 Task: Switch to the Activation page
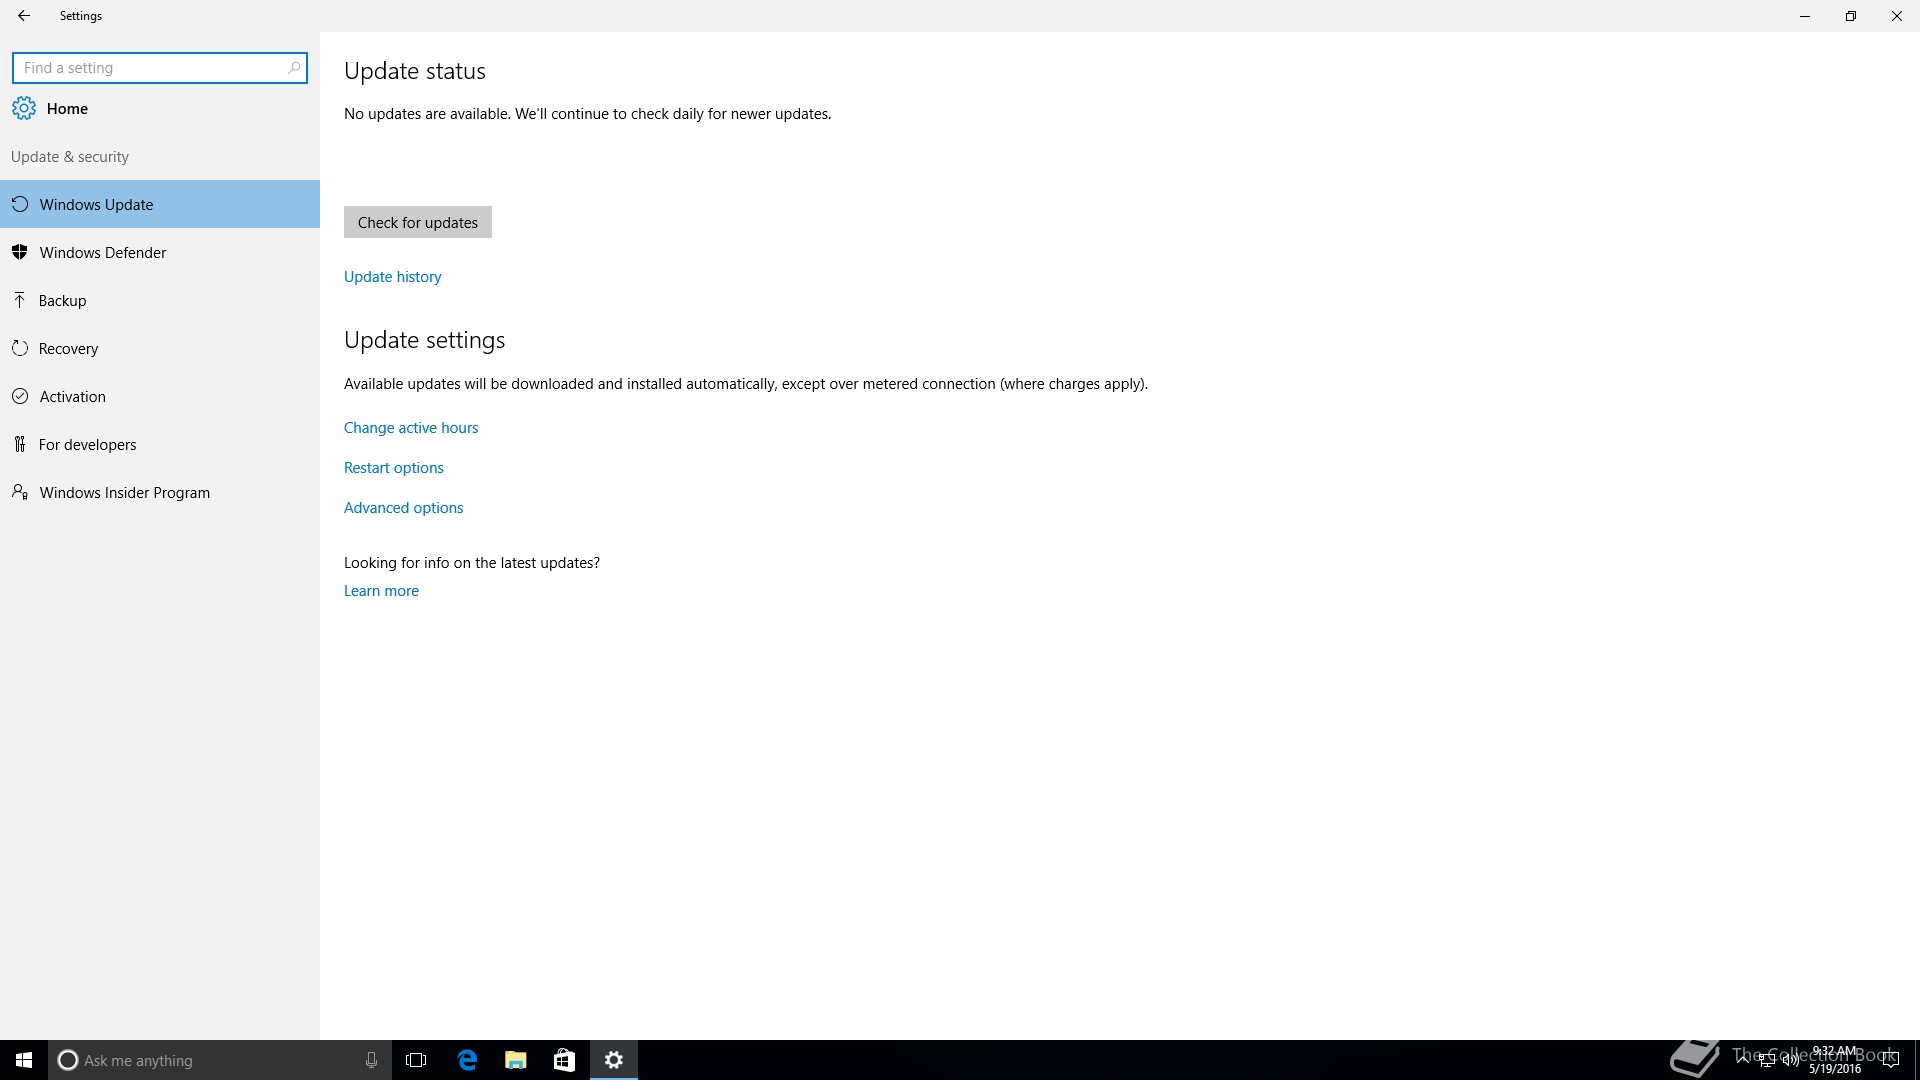(x=160, y=396)
